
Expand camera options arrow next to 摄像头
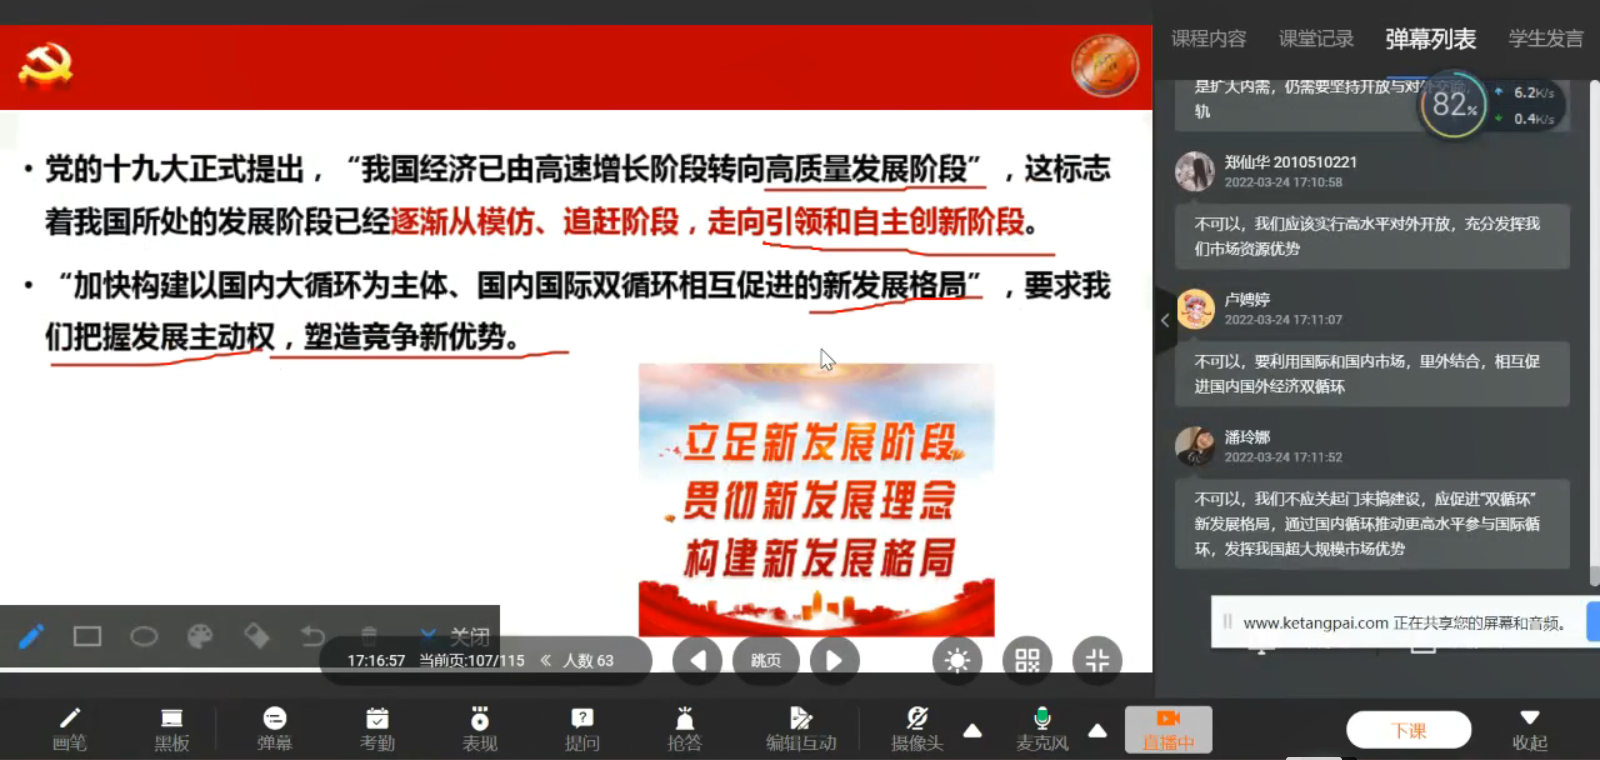pyautogui.click(x=972, y=731)
